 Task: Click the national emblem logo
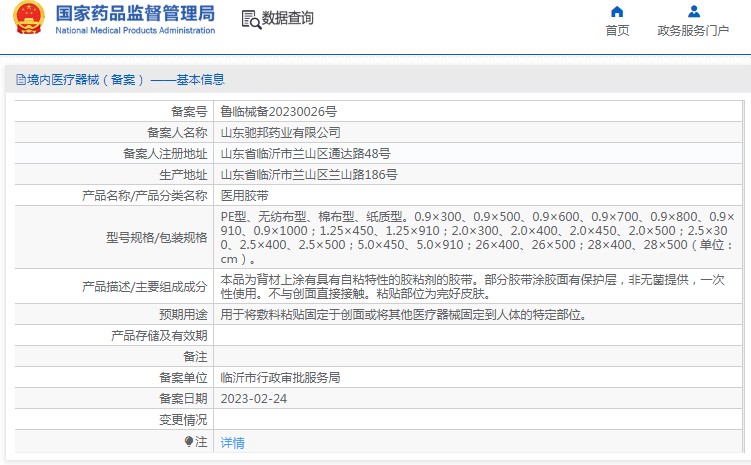coord(29,18)
